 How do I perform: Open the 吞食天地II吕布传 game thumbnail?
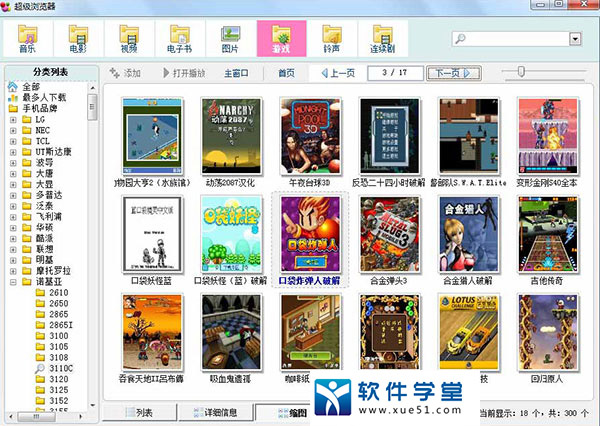click(x=152, y=332)
